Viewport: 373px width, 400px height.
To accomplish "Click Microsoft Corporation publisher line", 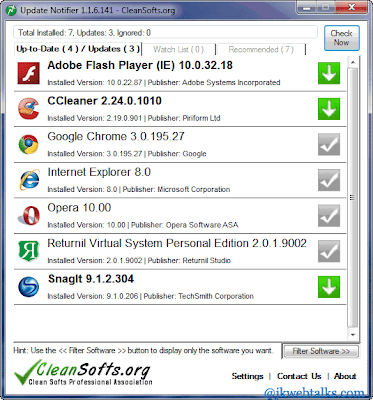I will (x=139, y=189).
